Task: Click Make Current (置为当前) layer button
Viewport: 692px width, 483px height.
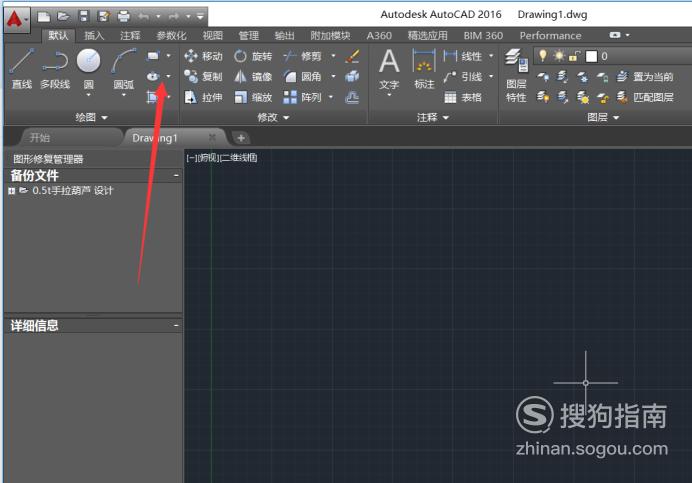Action: 645,76
